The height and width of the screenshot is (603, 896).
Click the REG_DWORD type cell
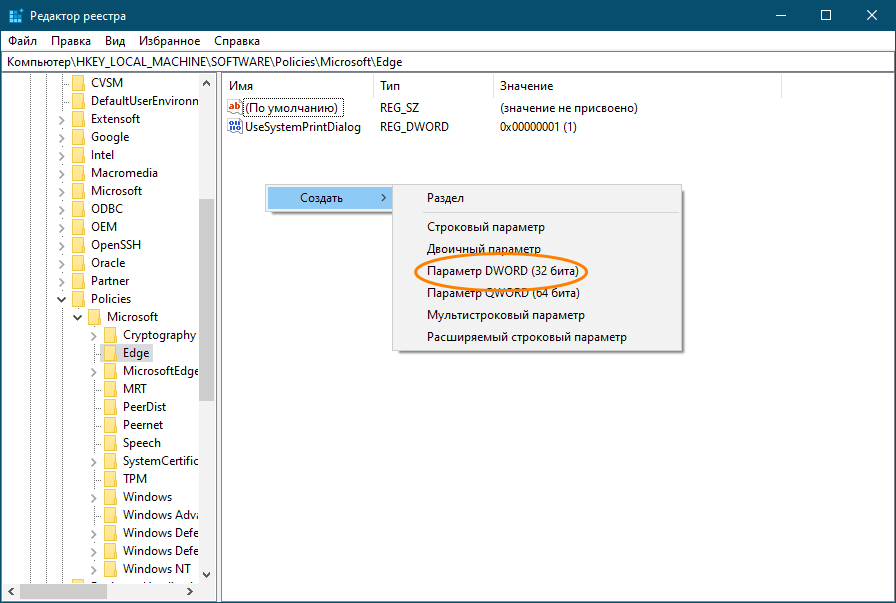point(414,127)
